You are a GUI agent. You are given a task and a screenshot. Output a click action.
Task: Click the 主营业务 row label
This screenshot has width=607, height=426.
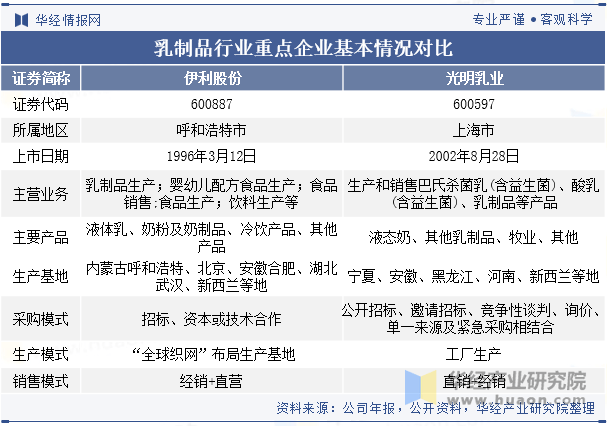[x=41, y=194]
